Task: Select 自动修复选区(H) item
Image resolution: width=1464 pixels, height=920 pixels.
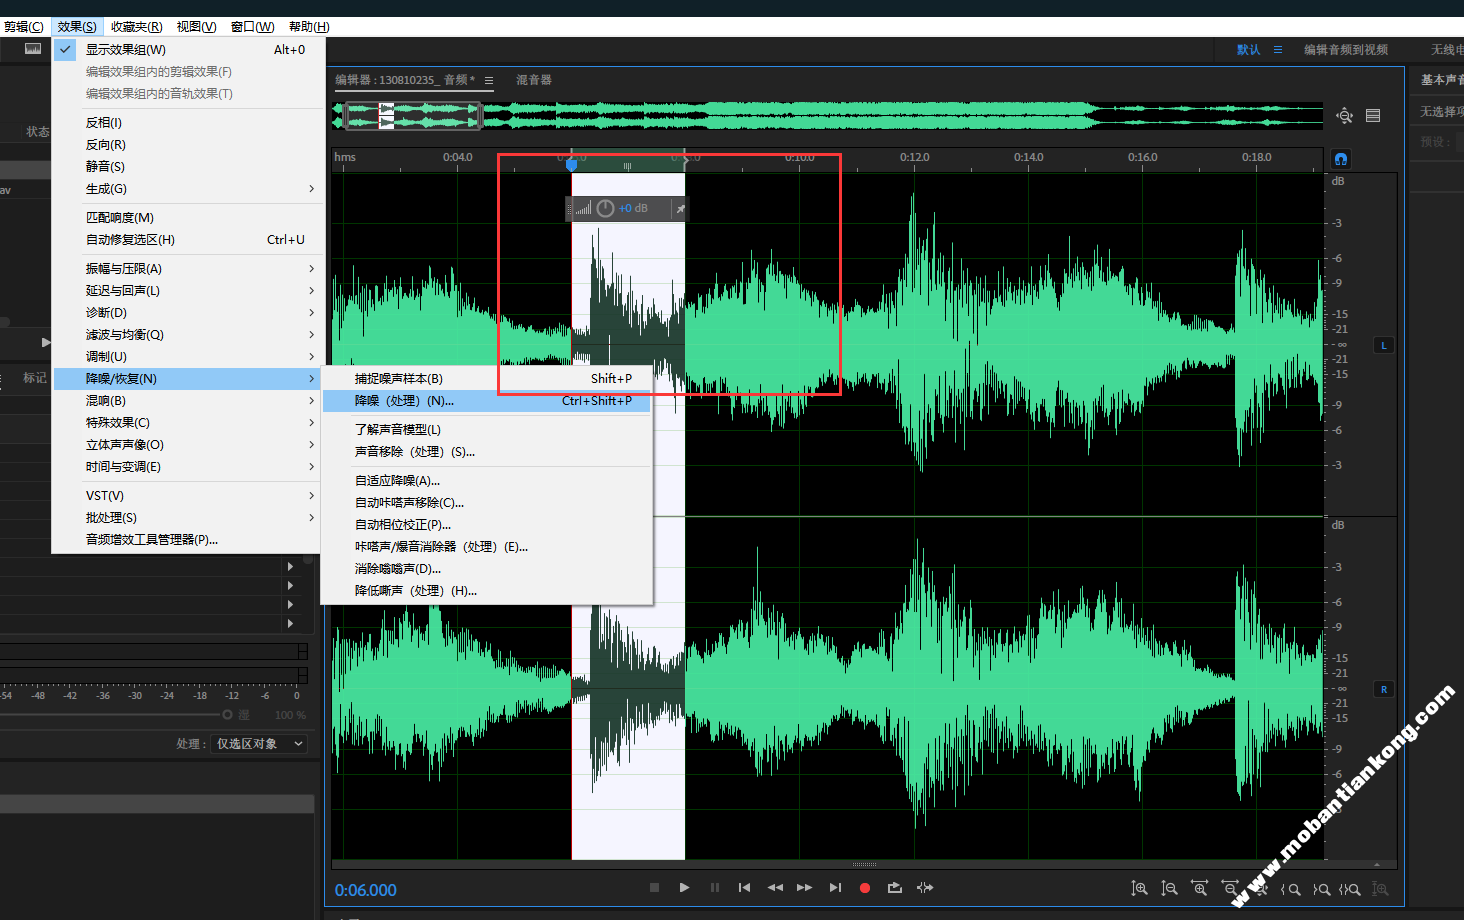Action: coord(188,239)
